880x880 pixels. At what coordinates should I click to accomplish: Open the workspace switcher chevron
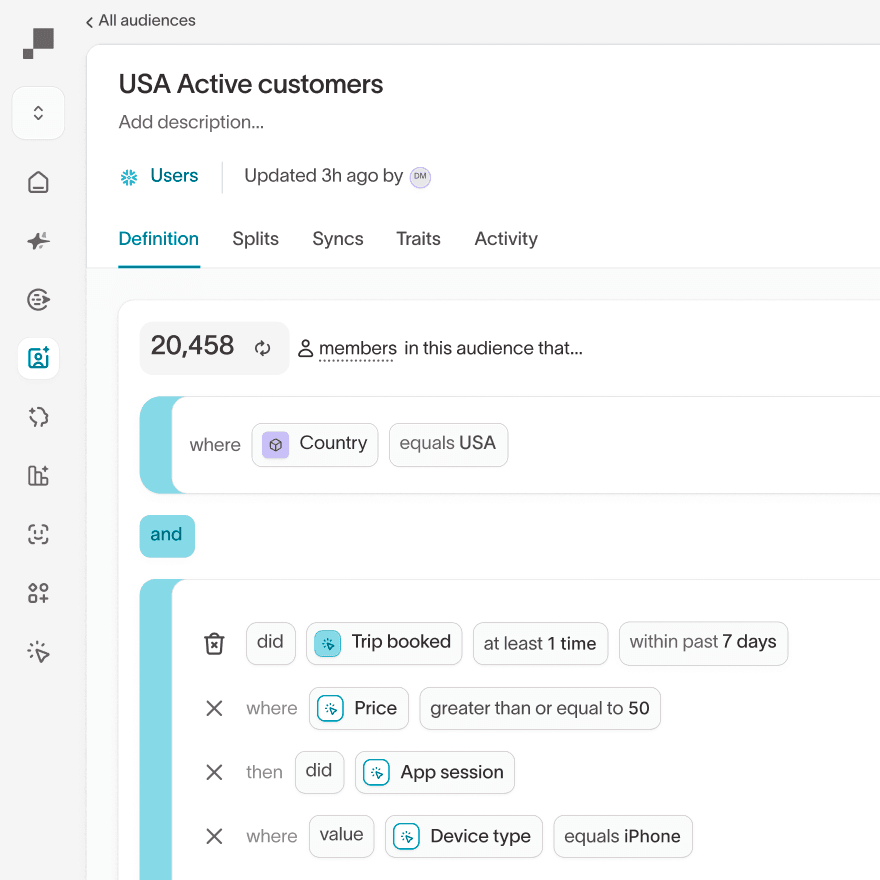click(38, 113)
